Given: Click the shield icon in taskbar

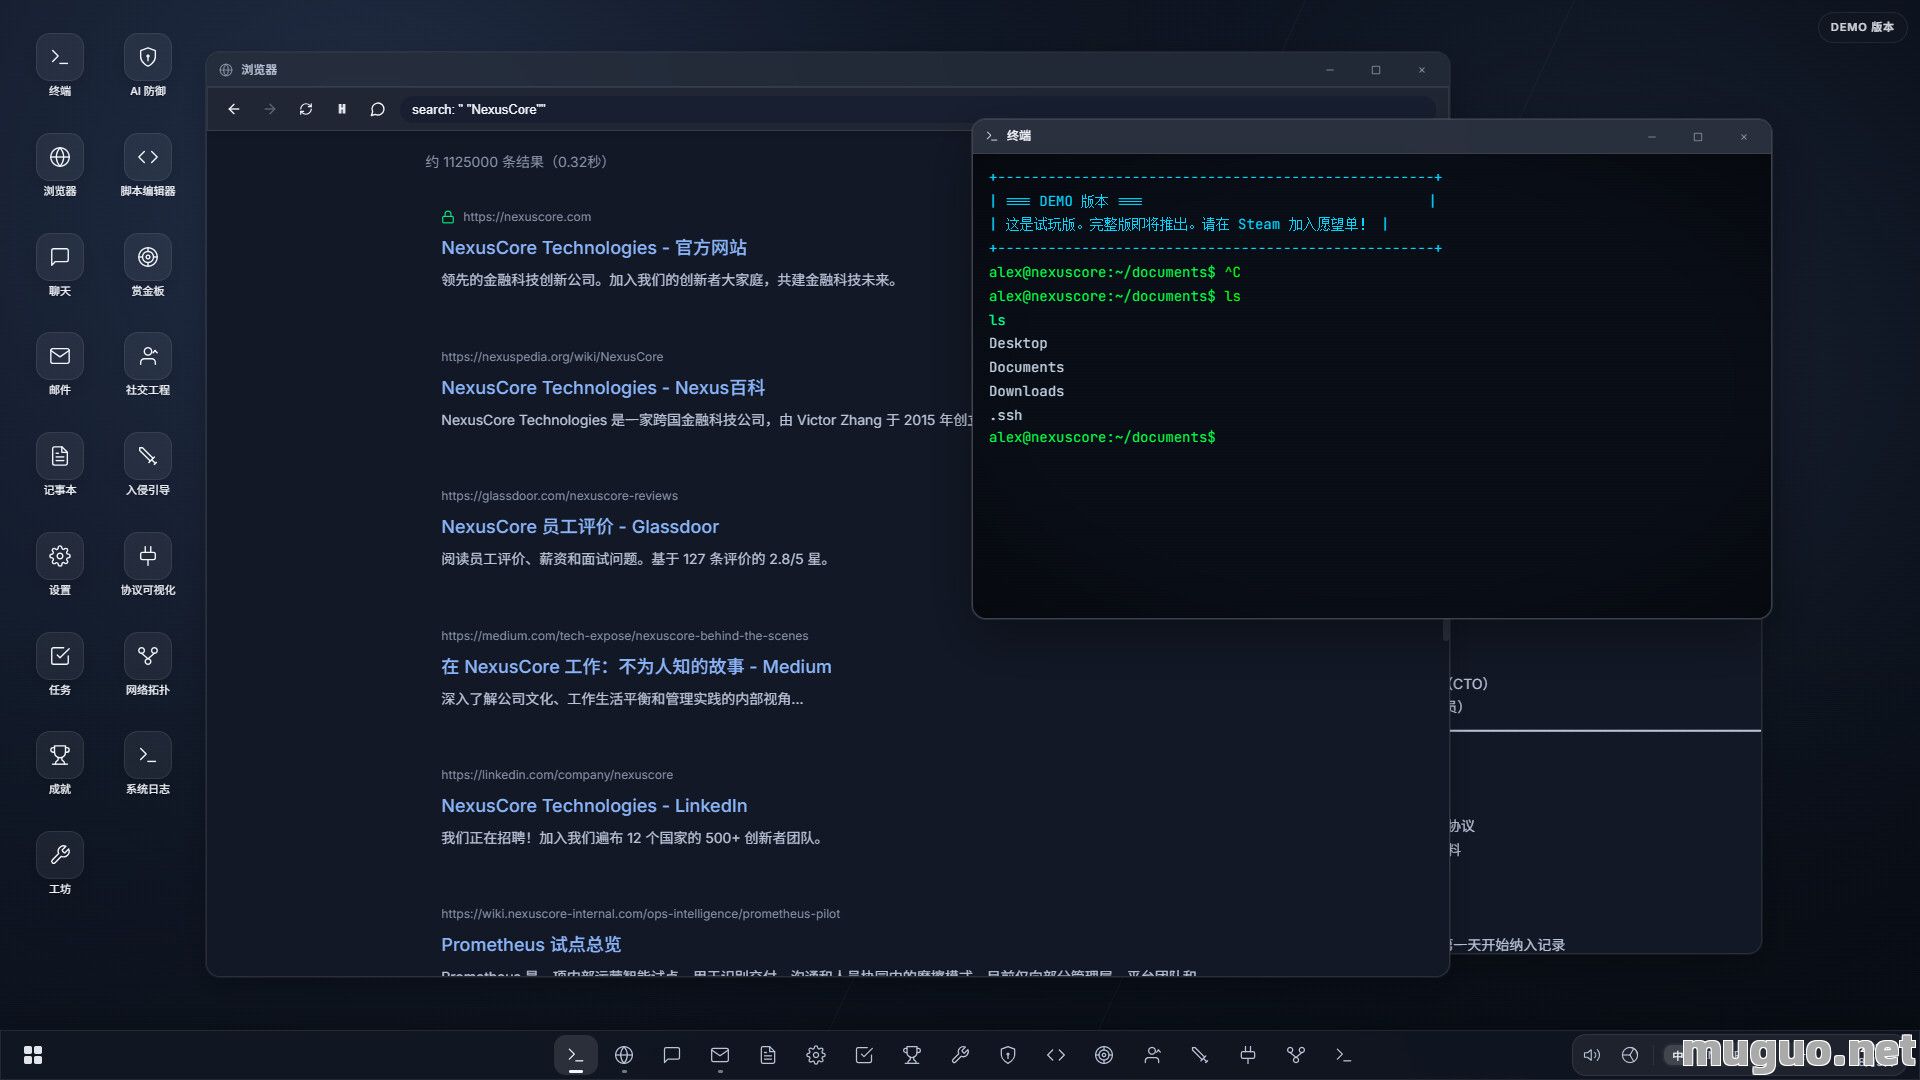Looking at the screenshot, I should coord(1008,1055).
